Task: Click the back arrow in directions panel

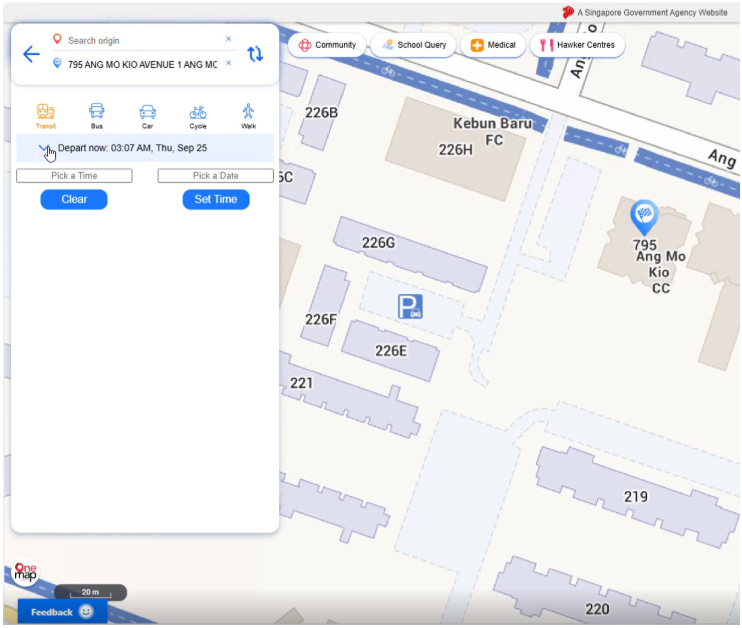Action: 31,54
